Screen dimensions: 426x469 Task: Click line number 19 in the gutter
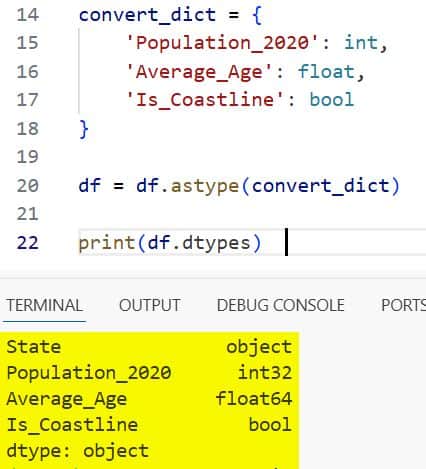pos(28,157)
